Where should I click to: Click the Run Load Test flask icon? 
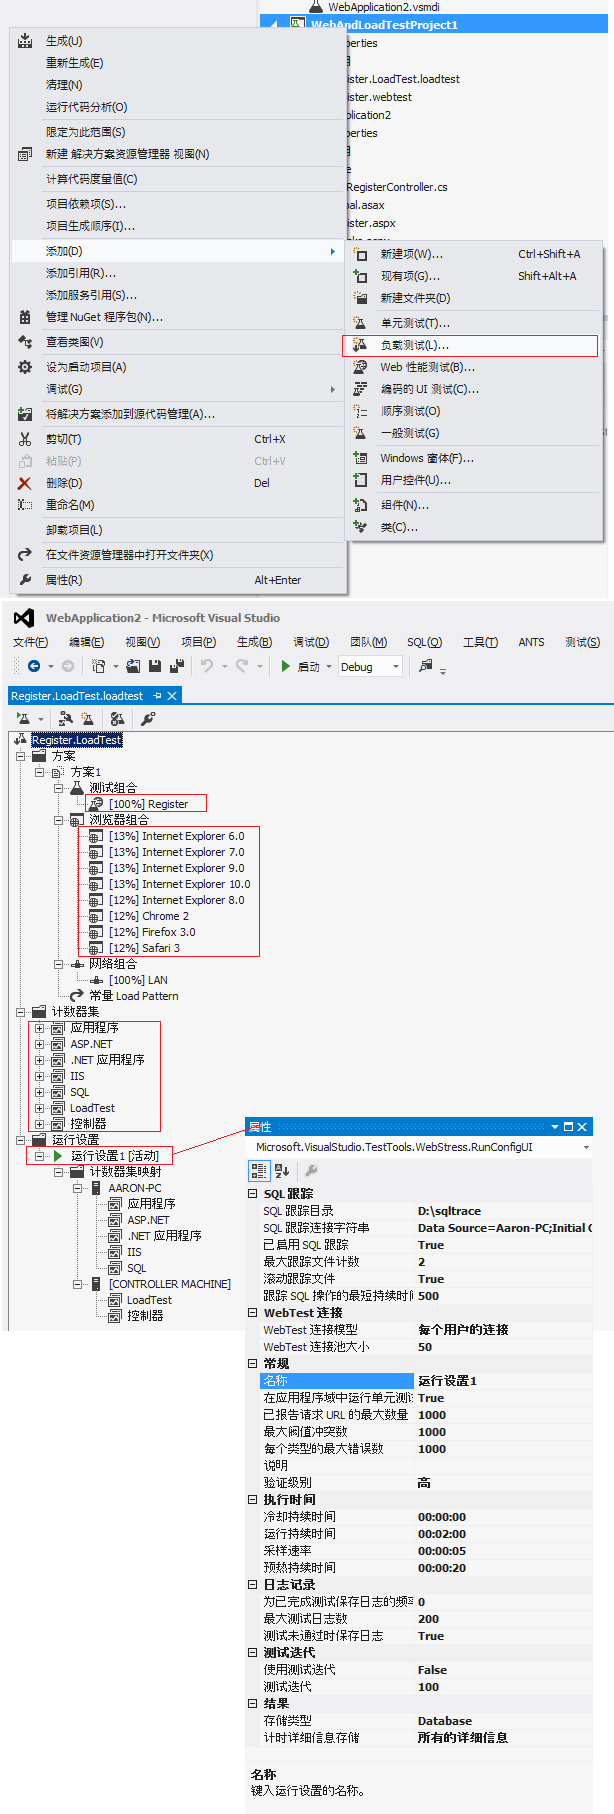23,718
